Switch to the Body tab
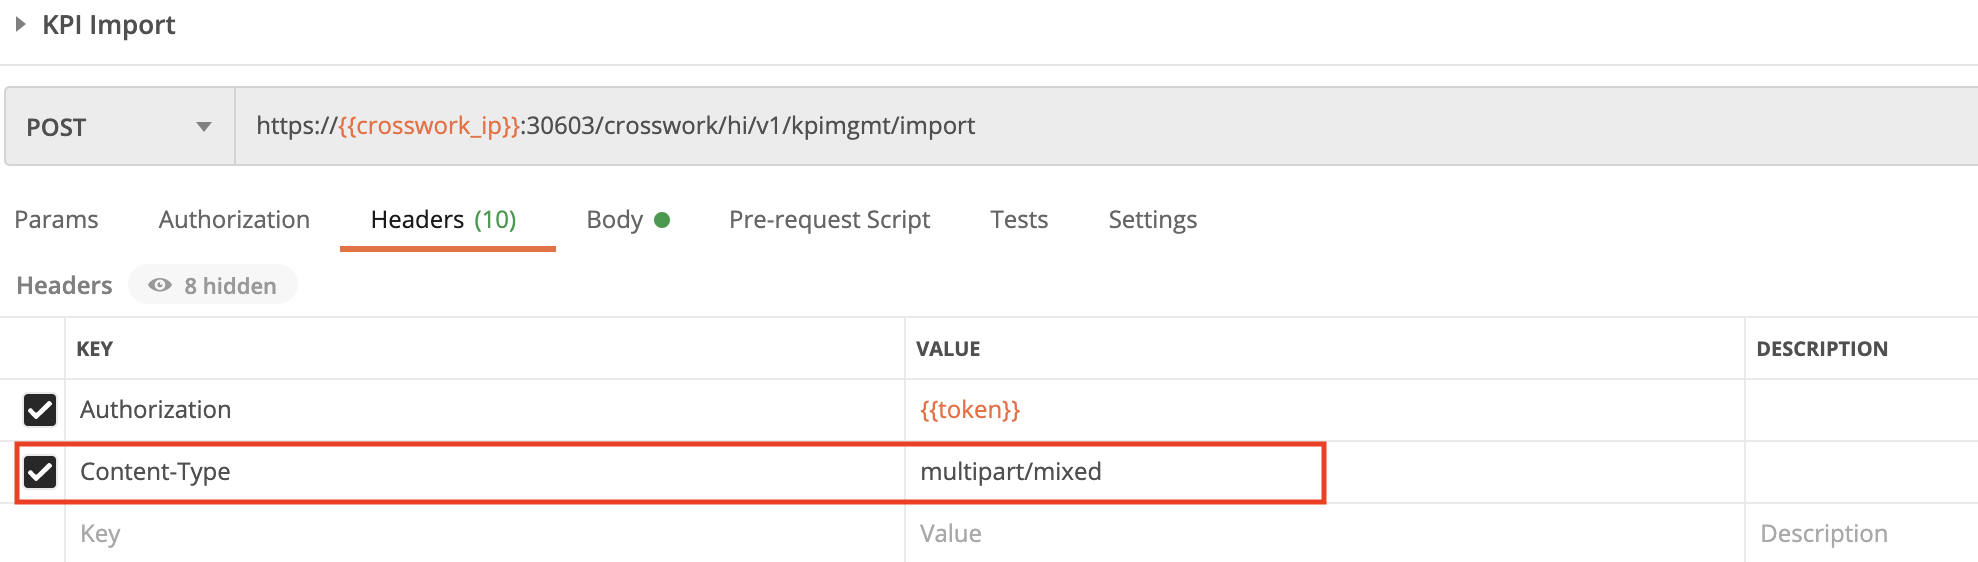 coord(628,219)
